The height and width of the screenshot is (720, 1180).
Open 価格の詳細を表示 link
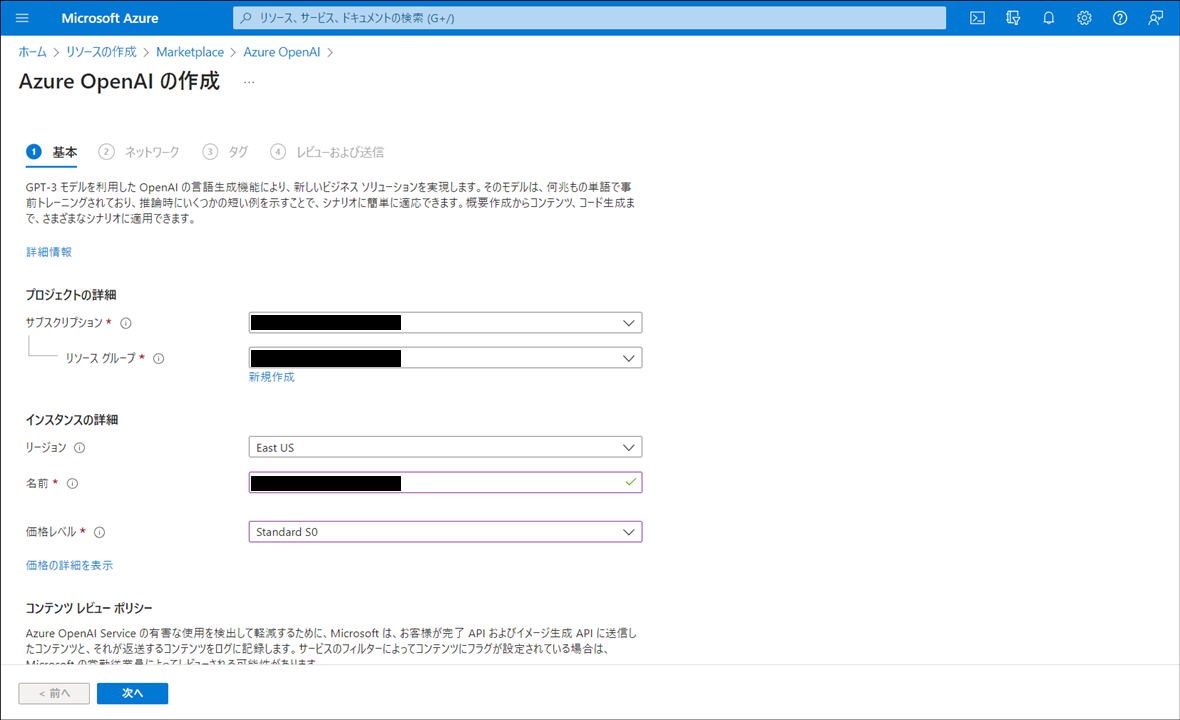(69, 565)
